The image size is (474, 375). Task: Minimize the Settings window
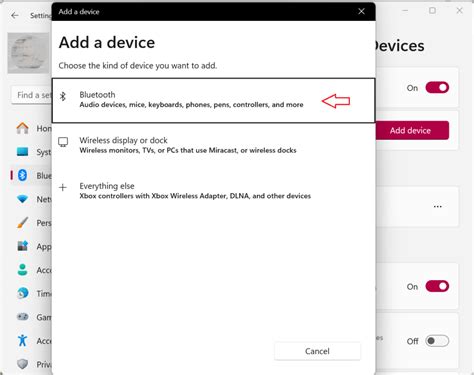405,11
